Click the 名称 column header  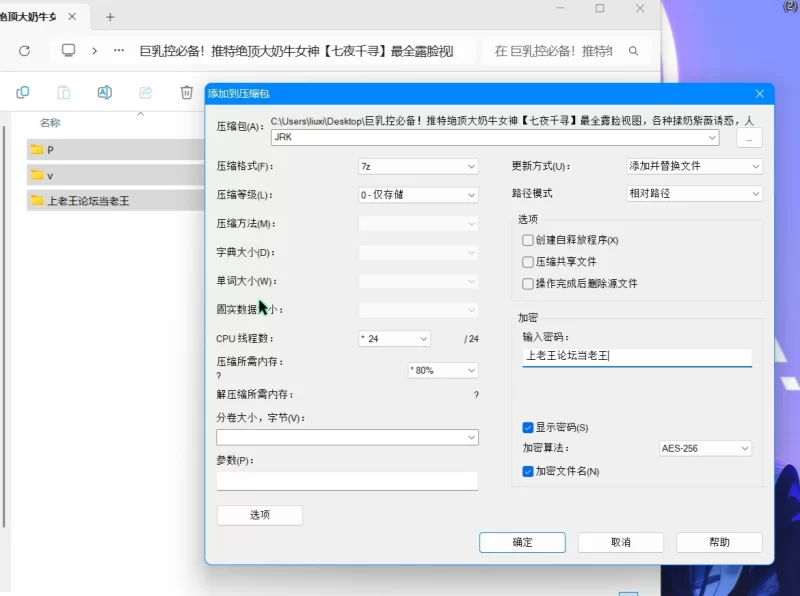click(x=50, y=123)
